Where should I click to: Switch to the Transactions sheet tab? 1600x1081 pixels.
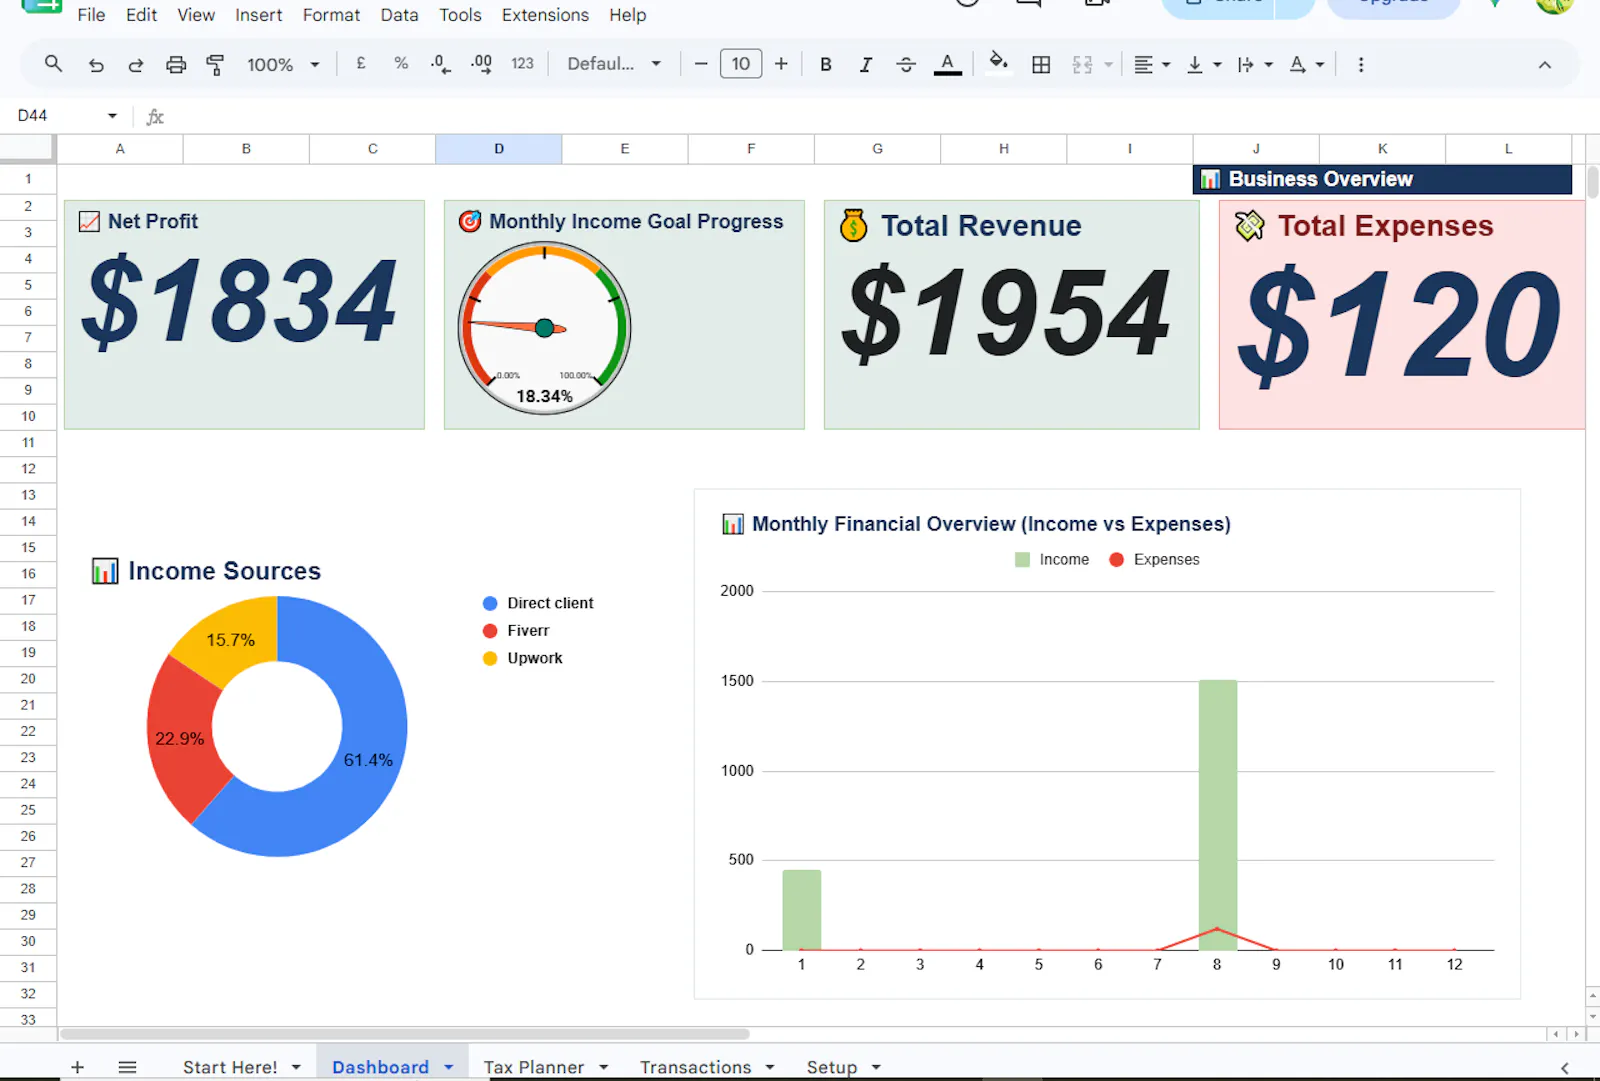pos(696,1067)
